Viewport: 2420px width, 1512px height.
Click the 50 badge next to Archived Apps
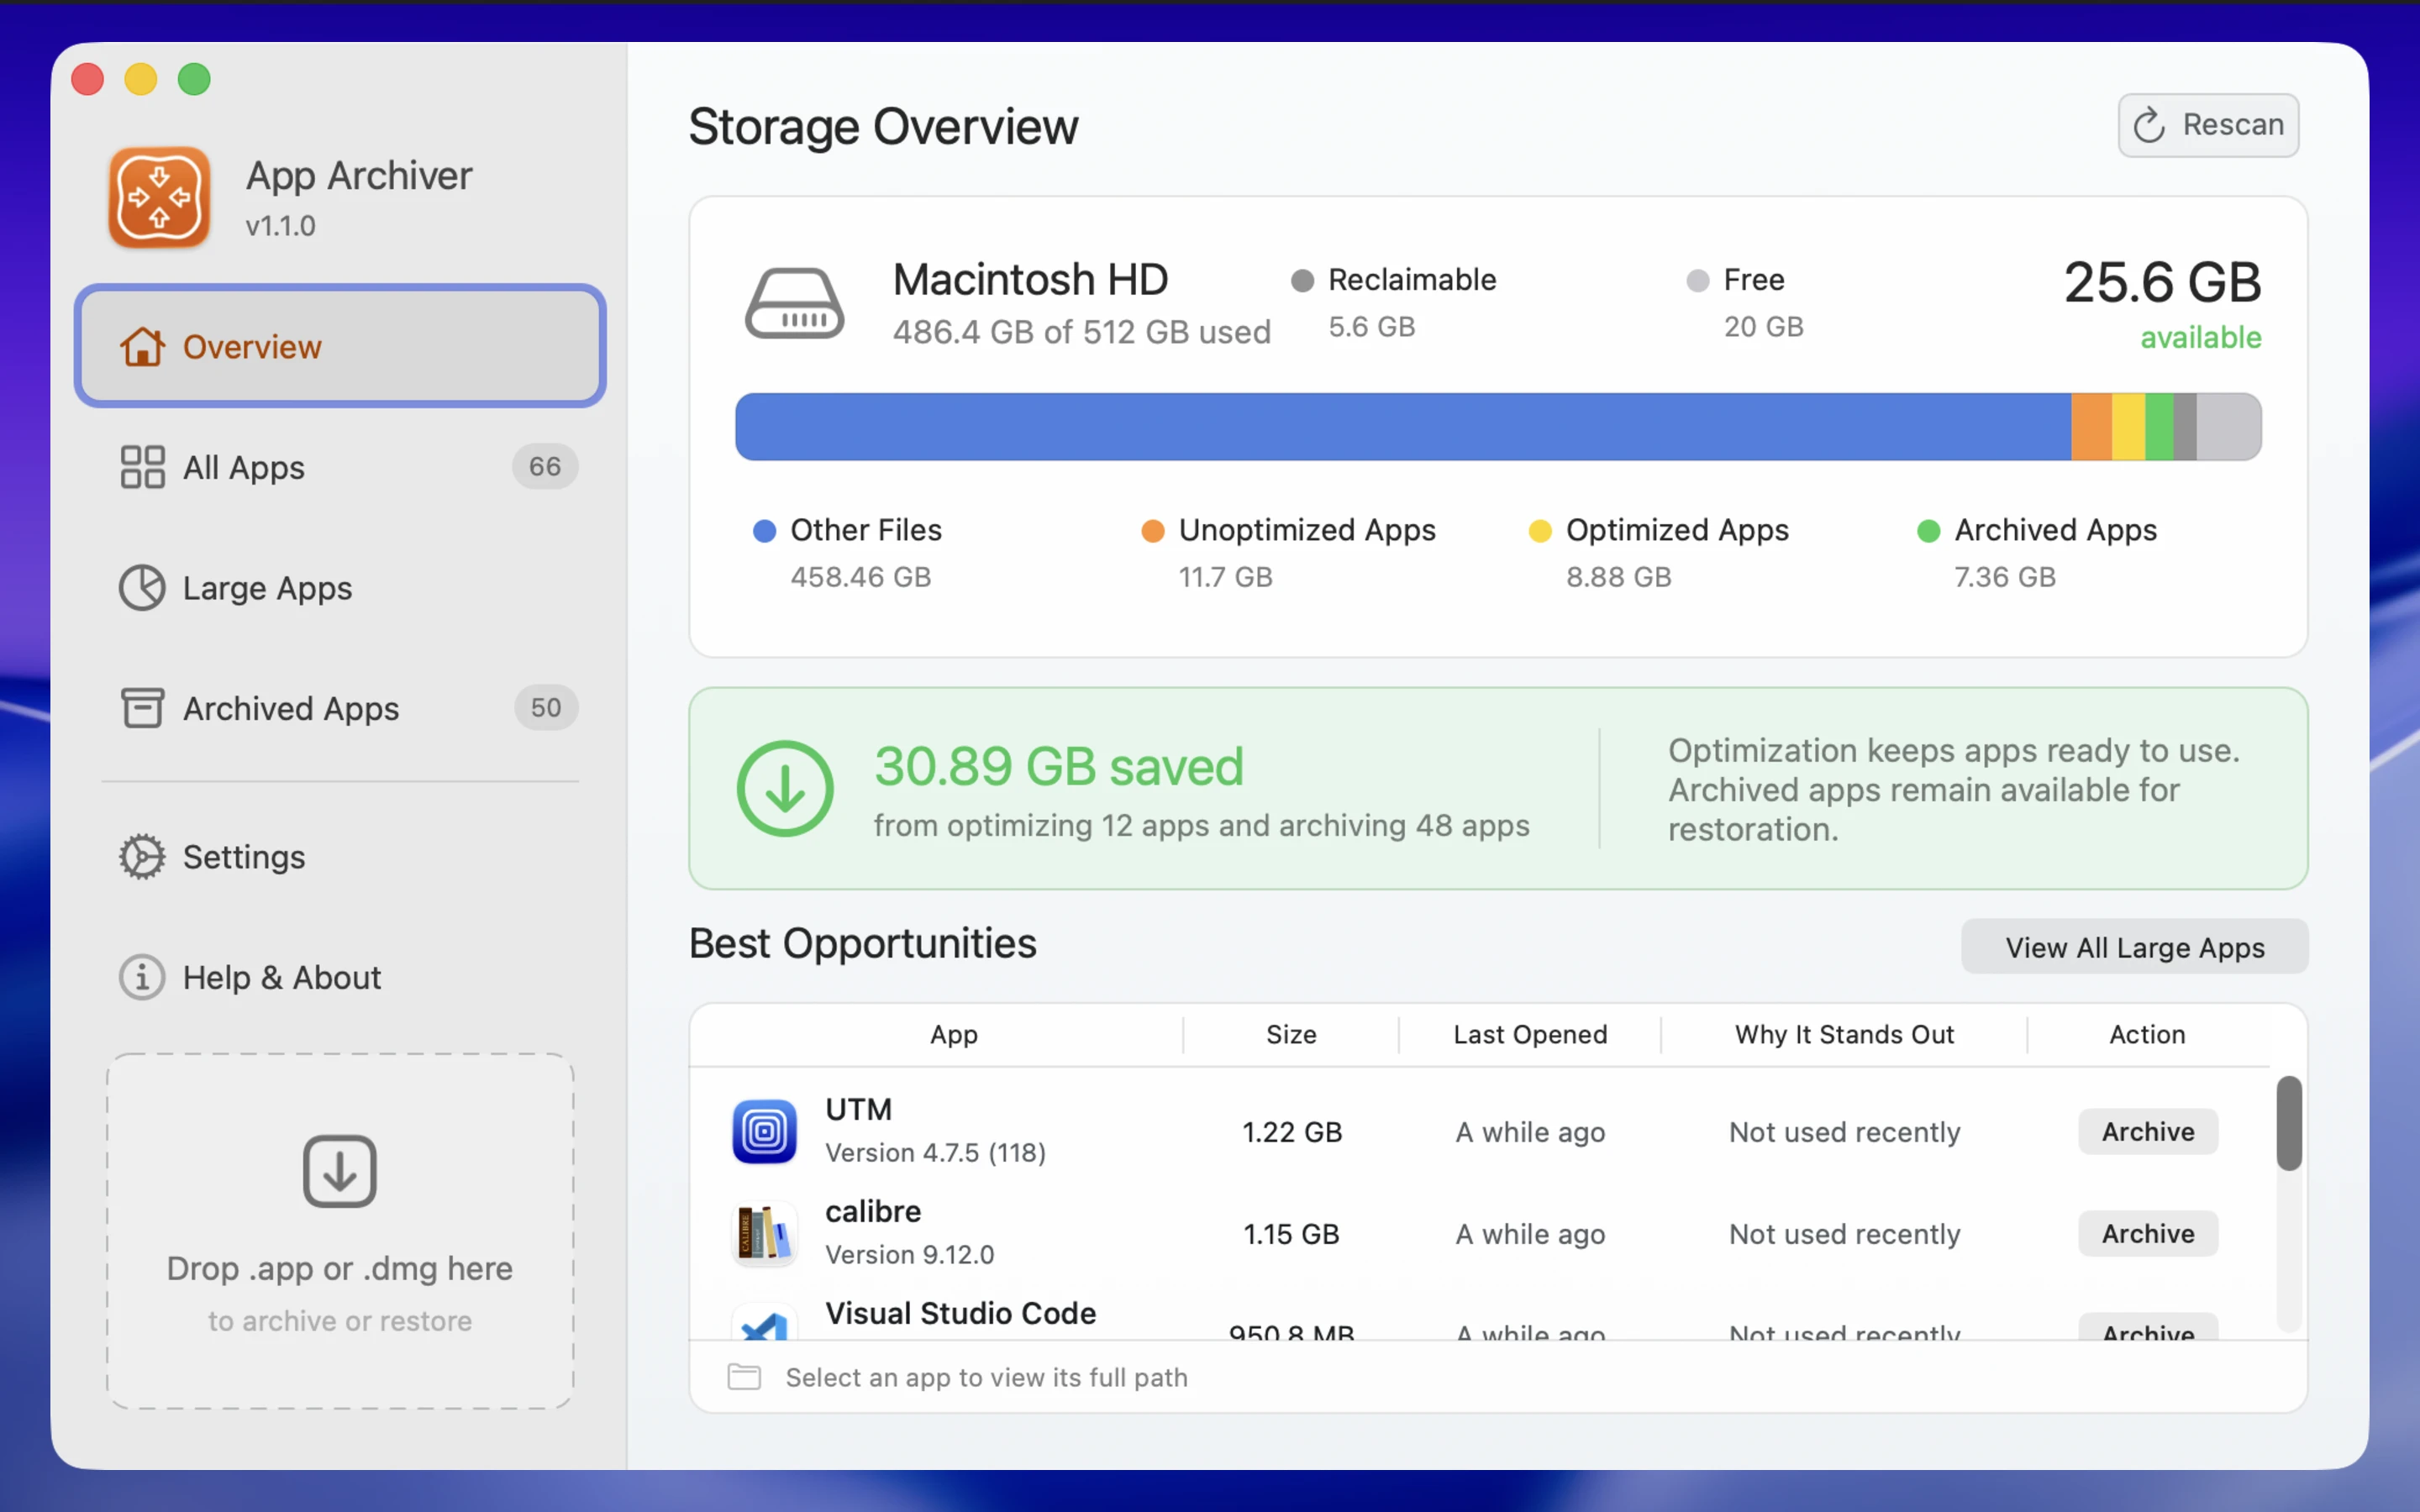[x=545, y=708]
